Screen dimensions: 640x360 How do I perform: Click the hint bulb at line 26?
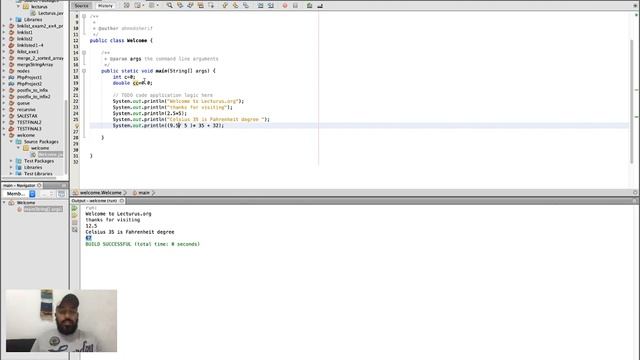(x=76, y=126)
